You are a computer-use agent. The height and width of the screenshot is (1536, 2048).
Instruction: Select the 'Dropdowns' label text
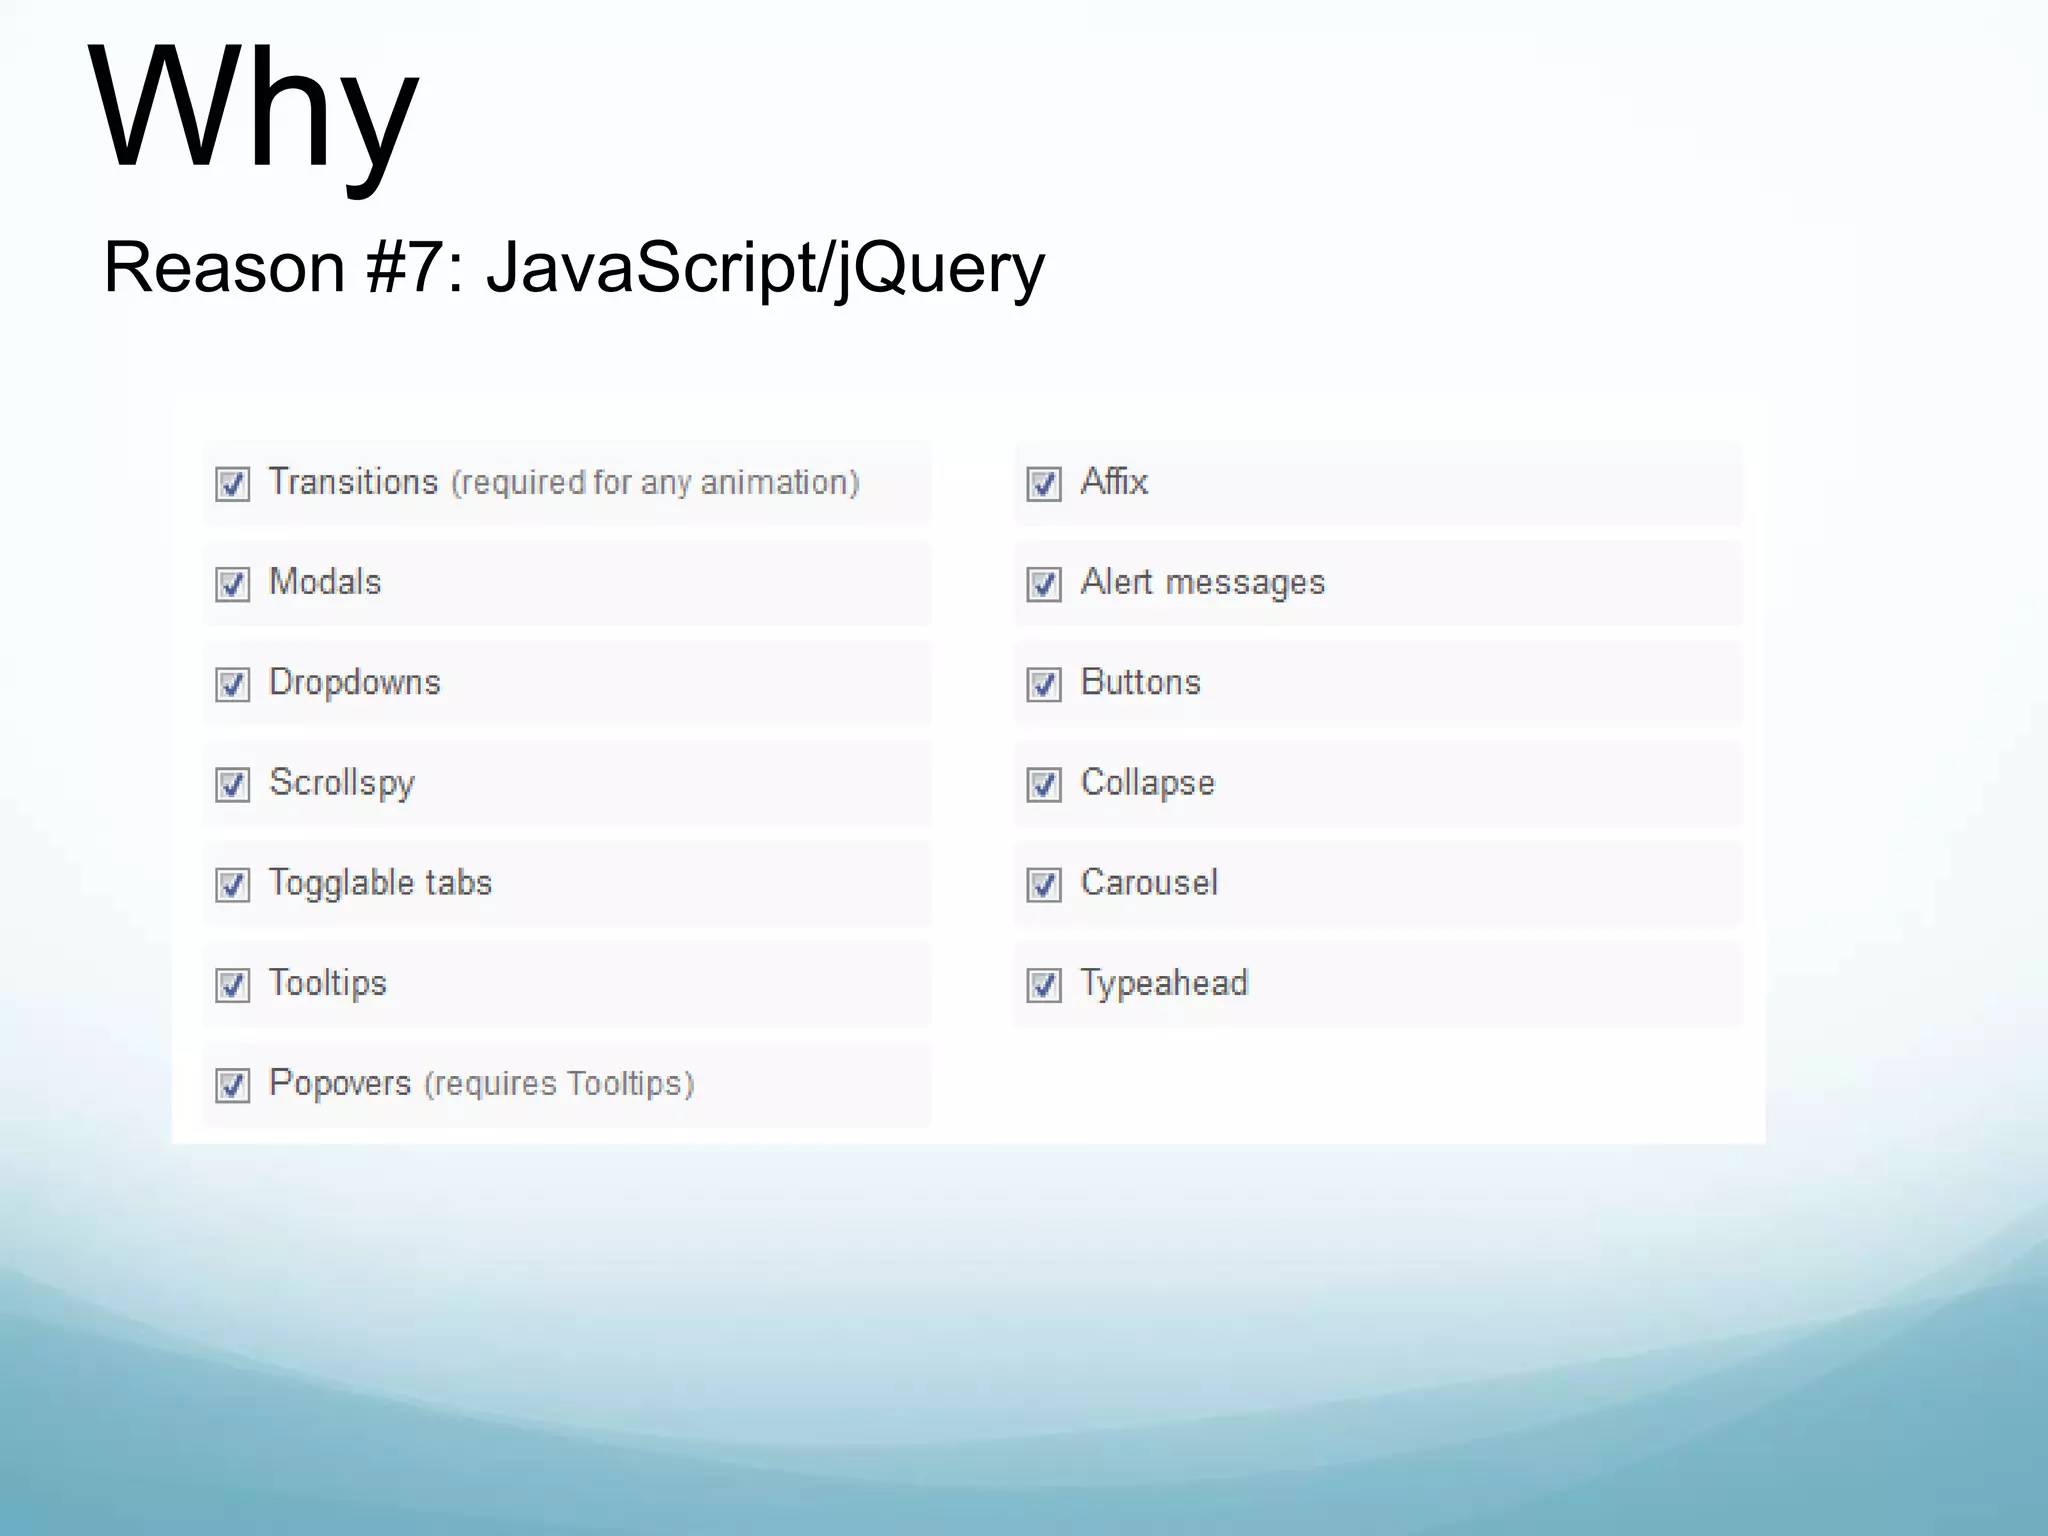coord(355,683)
